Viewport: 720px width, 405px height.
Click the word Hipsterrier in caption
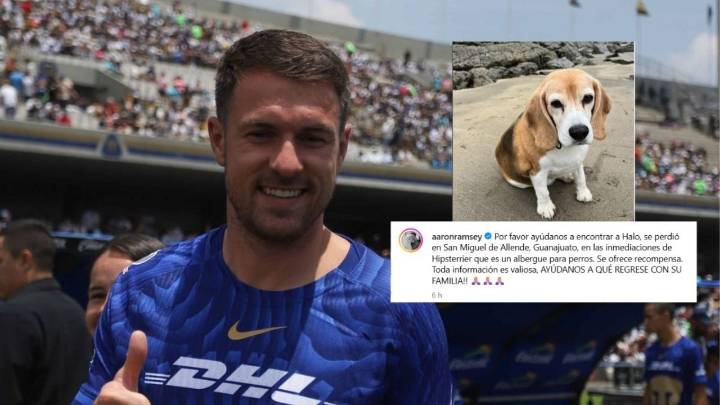point(451,259)
